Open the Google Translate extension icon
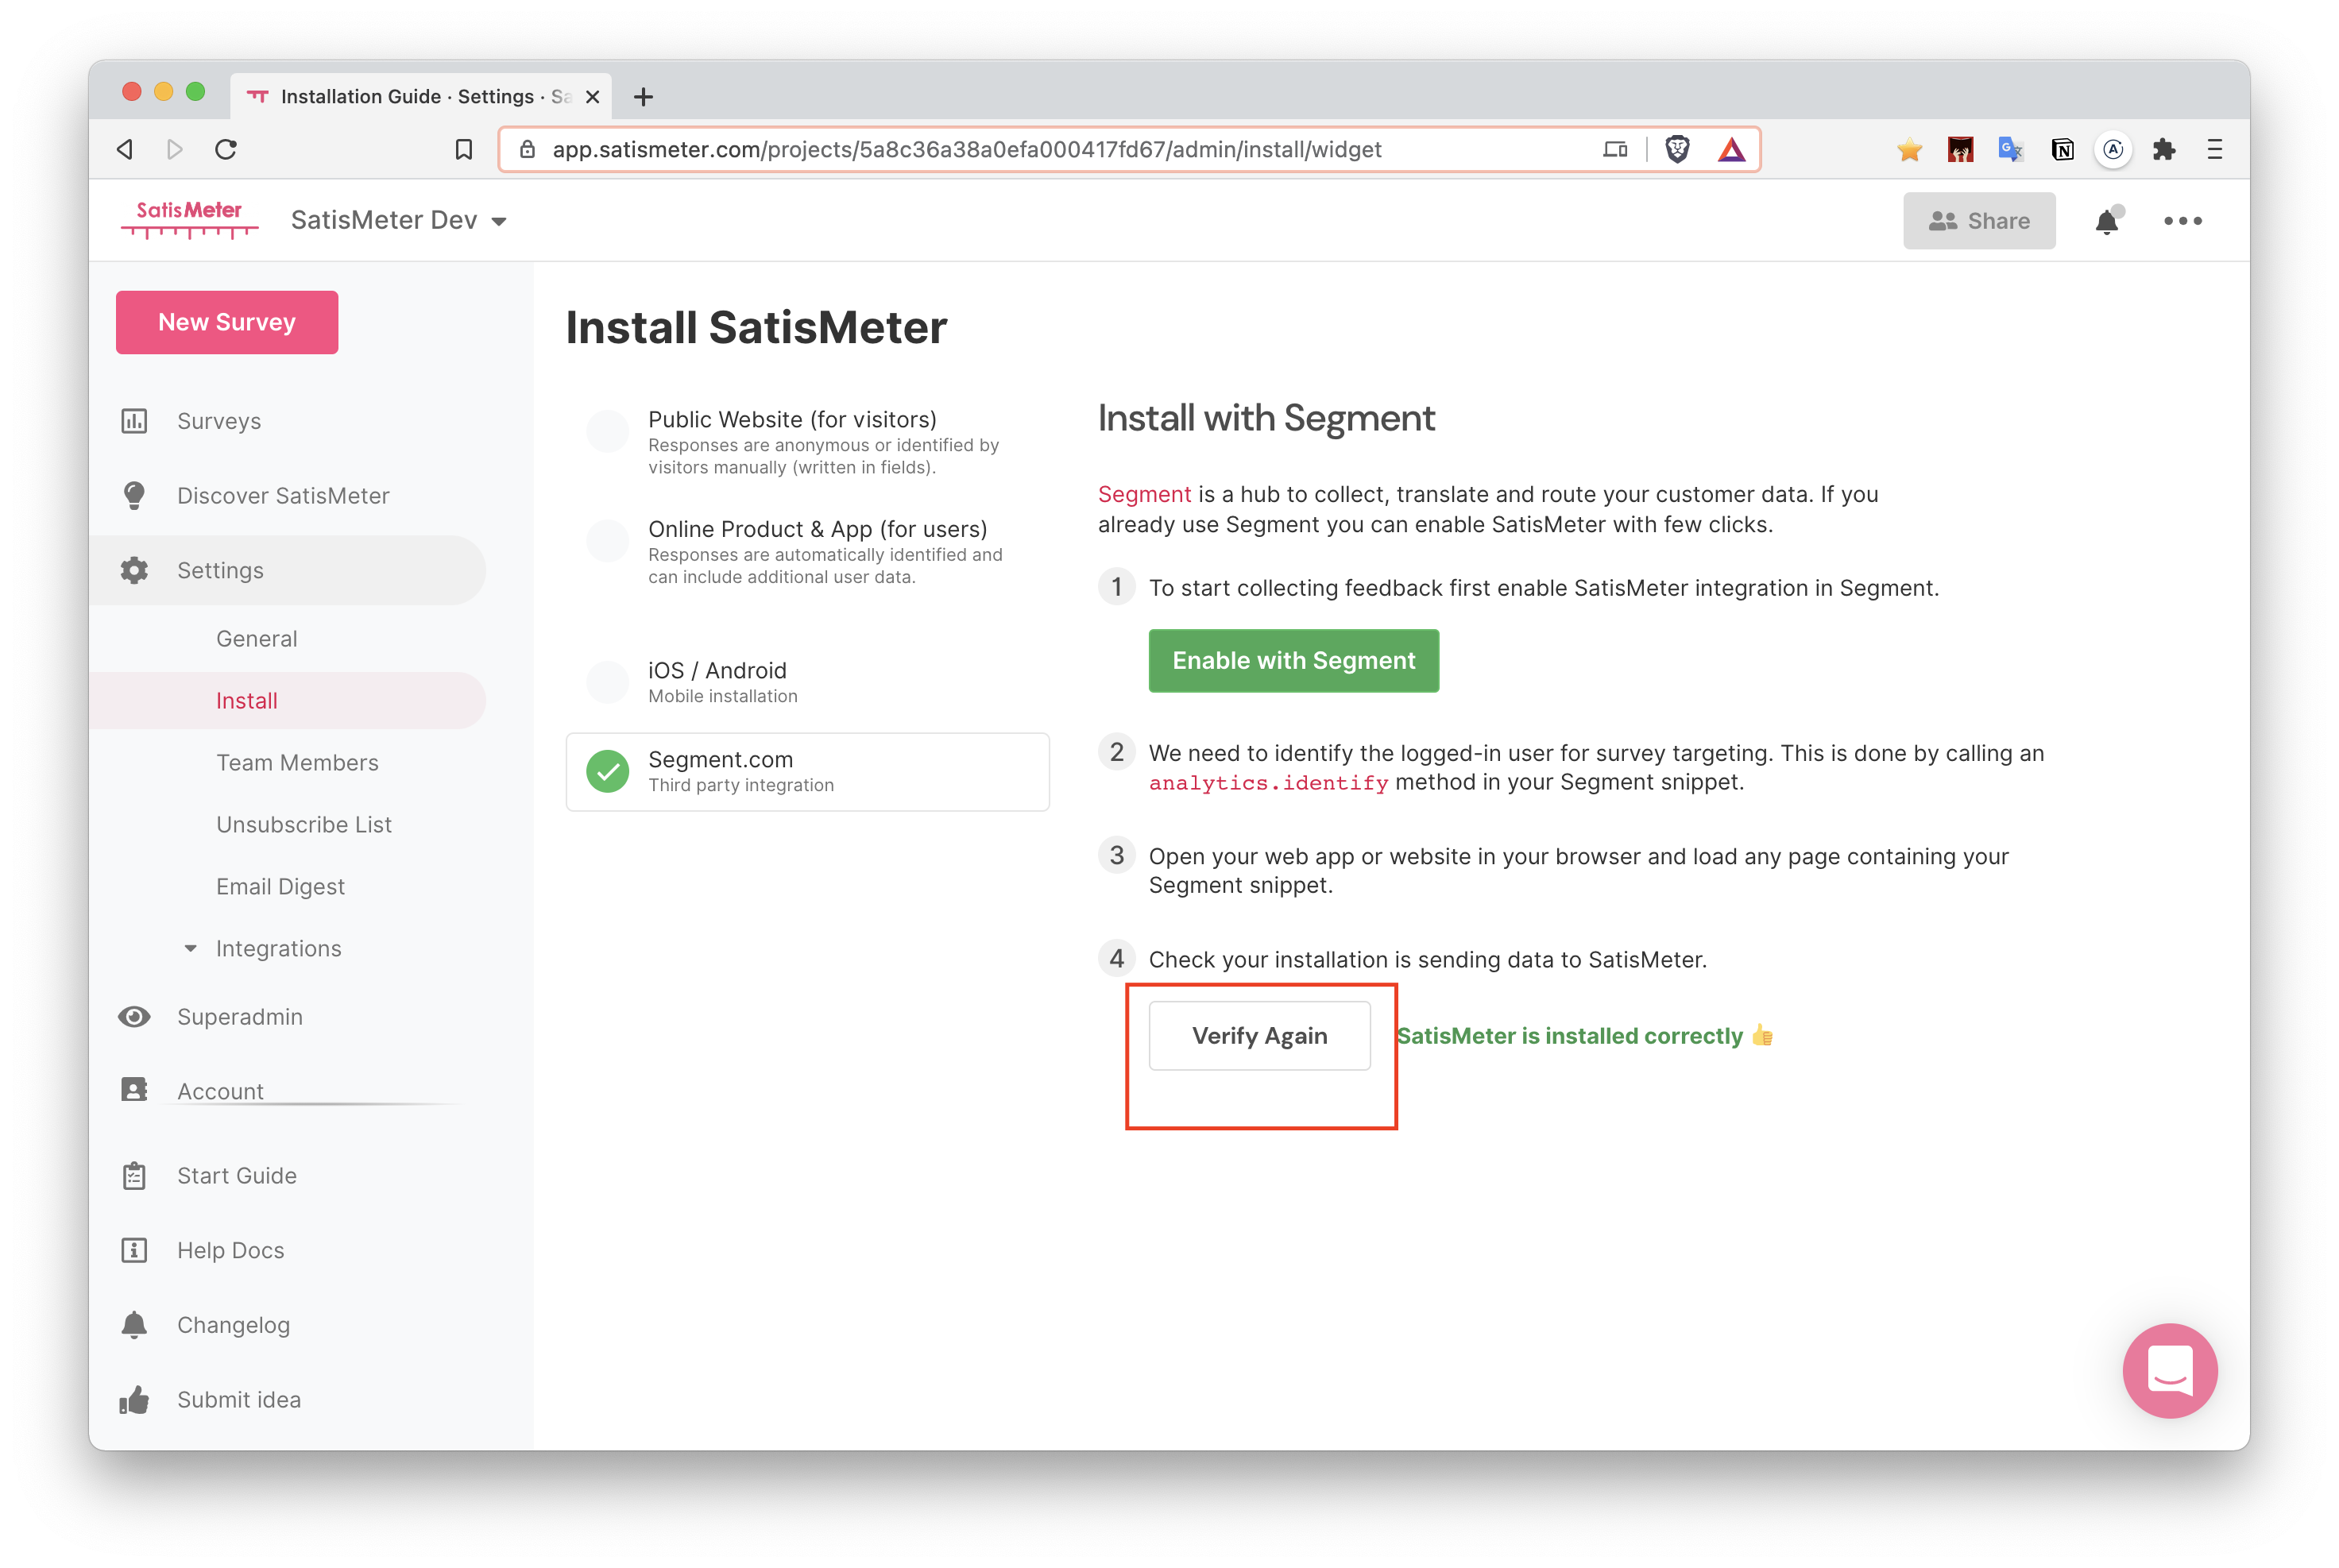This screenshot has width=2339, height=1568. pos(2010,149)
